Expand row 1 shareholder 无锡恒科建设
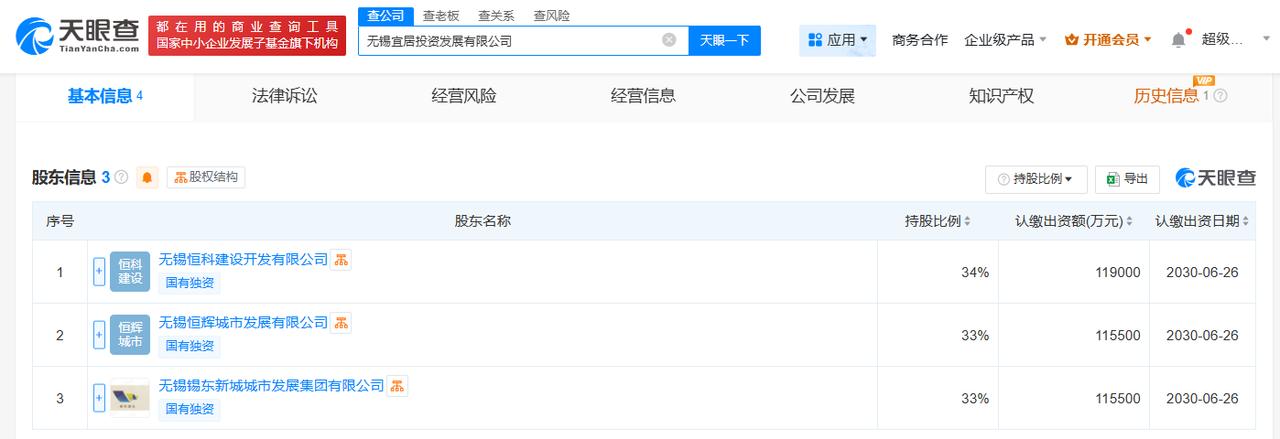Screen dimensions: 1280x439 click(x=99, y=272)
